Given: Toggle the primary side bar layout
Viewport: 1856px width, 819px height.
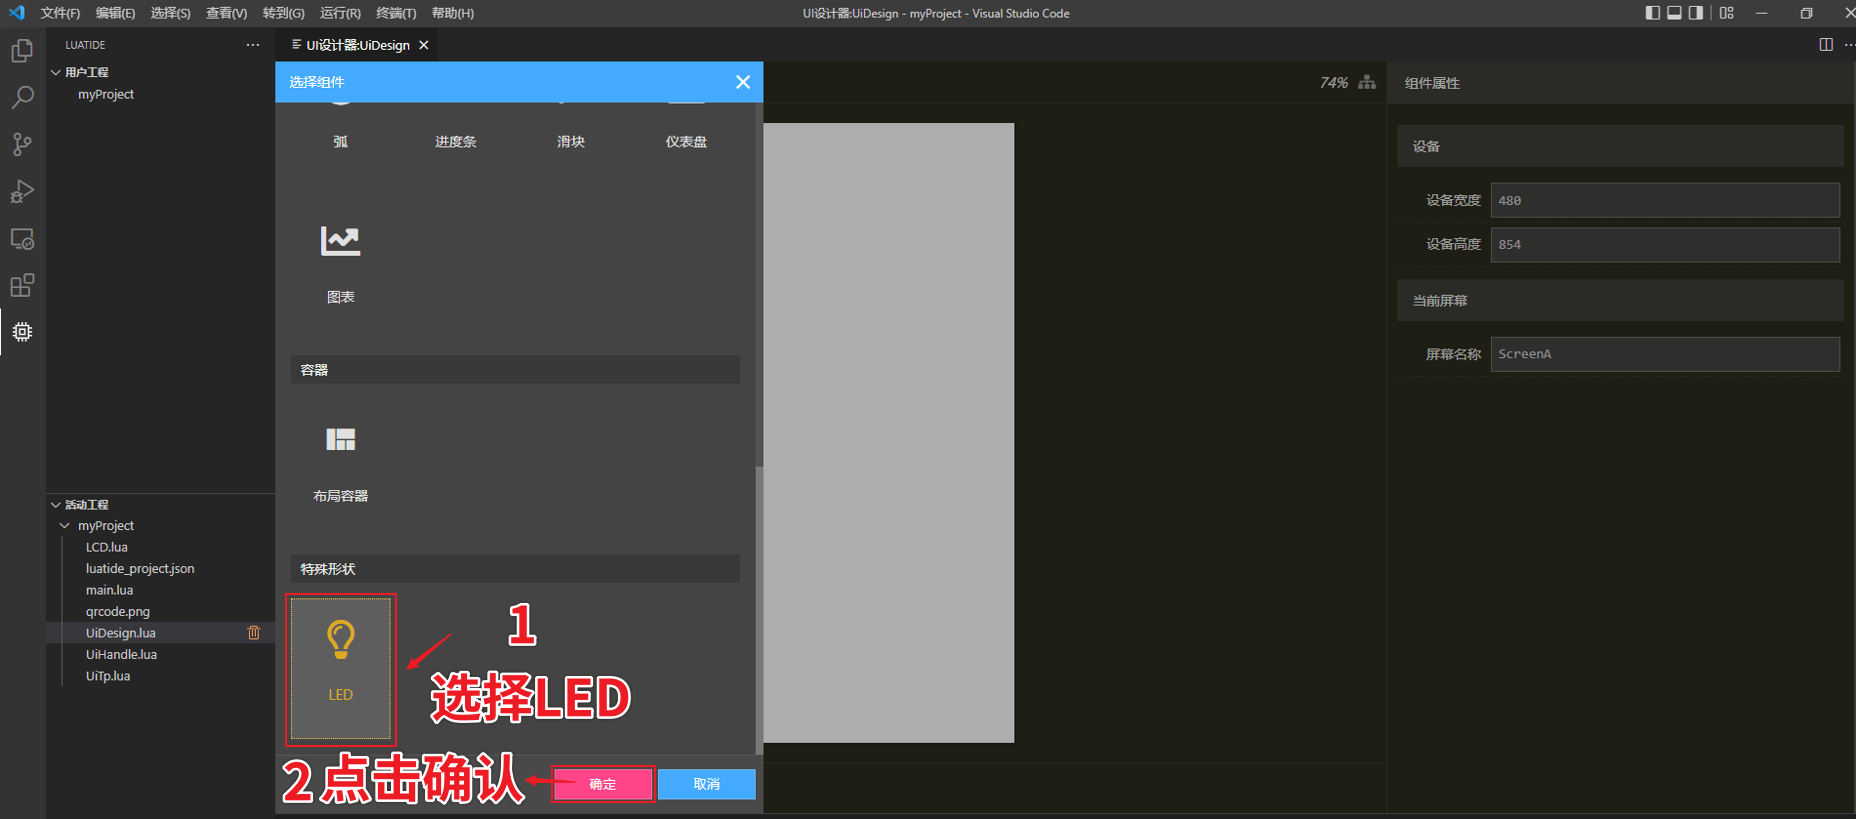Looking at the screenshot, I should [x=1653, y=13].
